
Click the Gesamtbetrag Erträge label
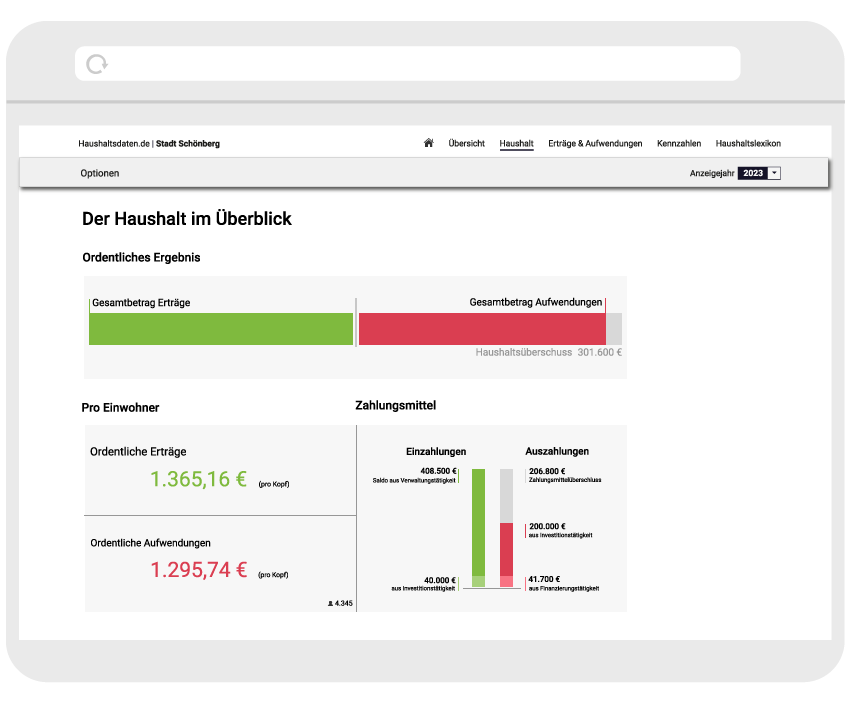tap(141, 303)
